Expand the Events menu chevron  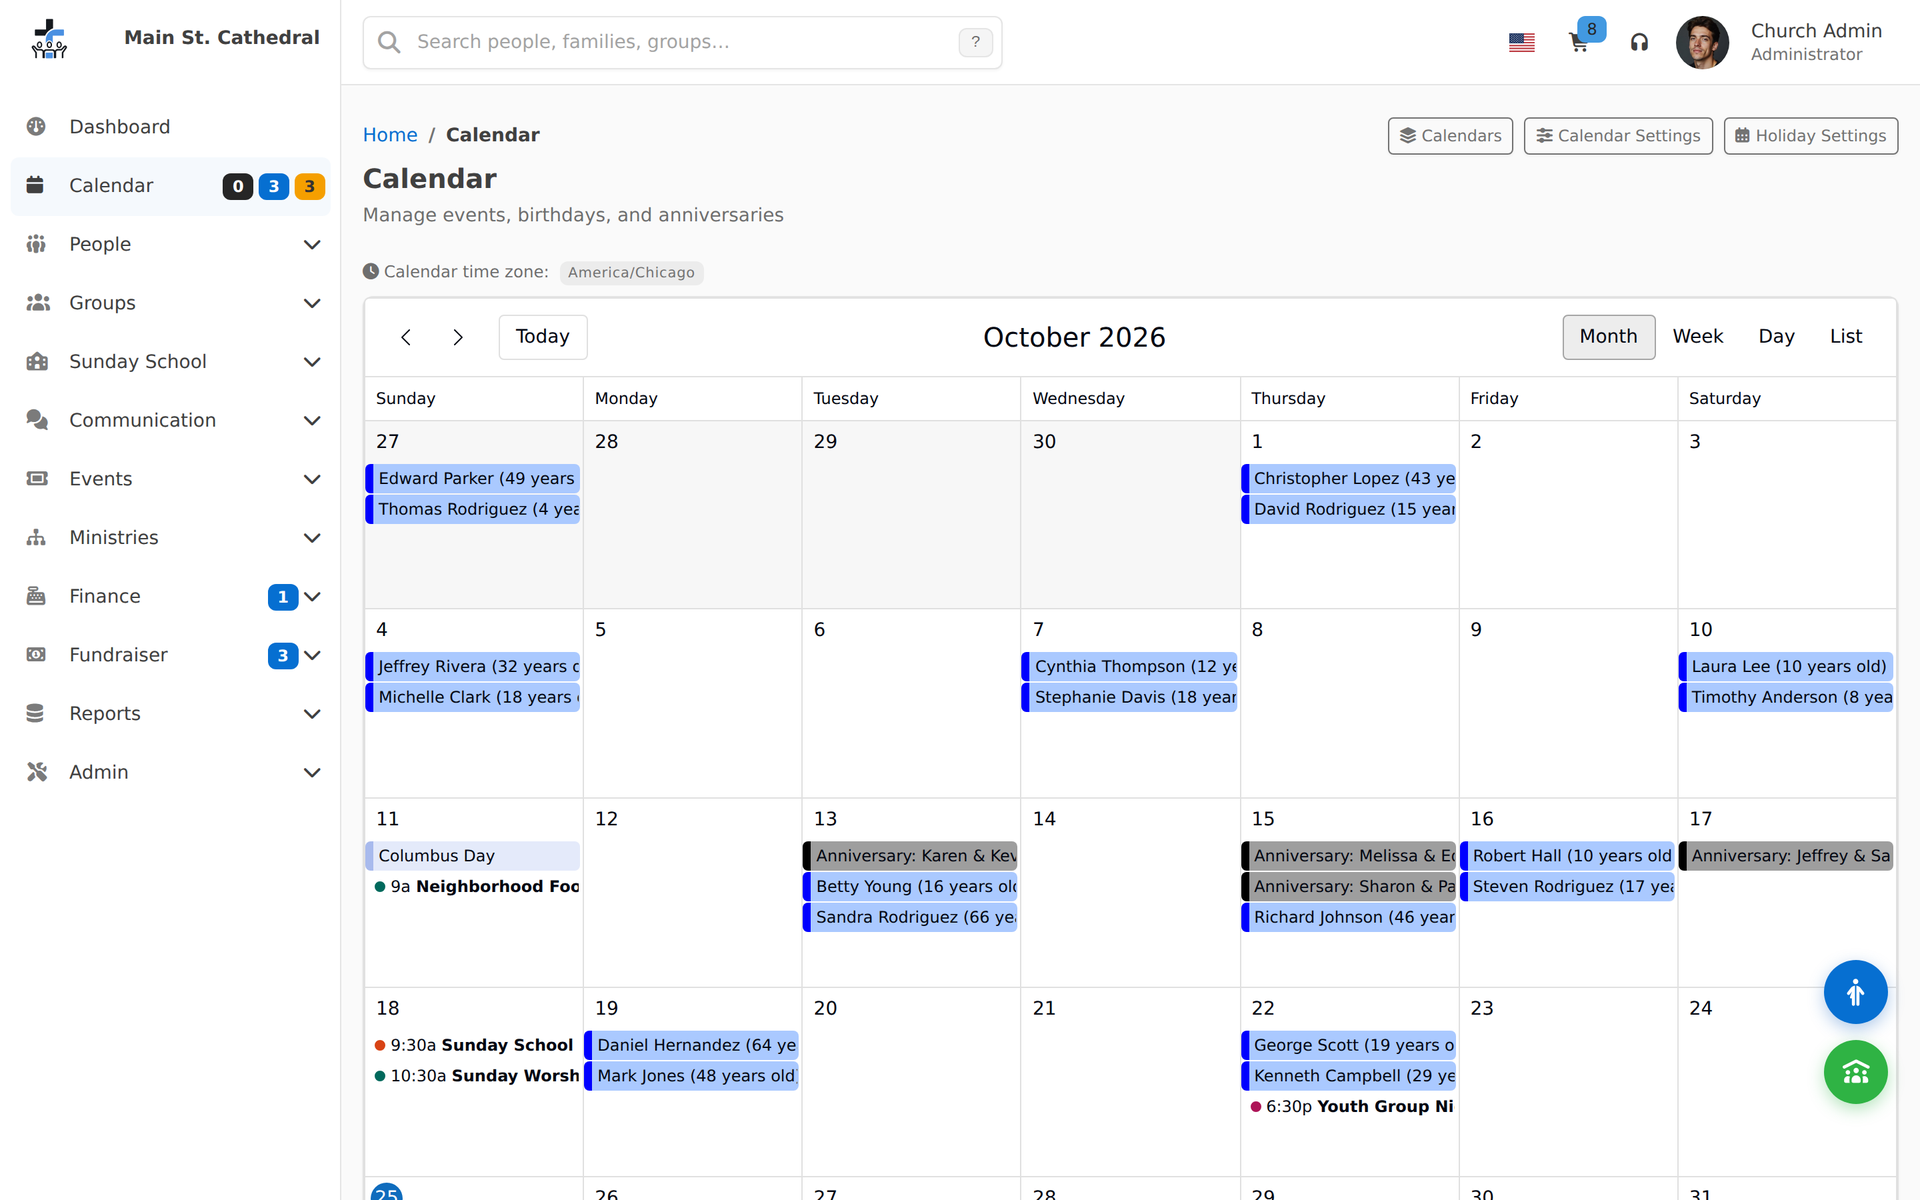312,479
